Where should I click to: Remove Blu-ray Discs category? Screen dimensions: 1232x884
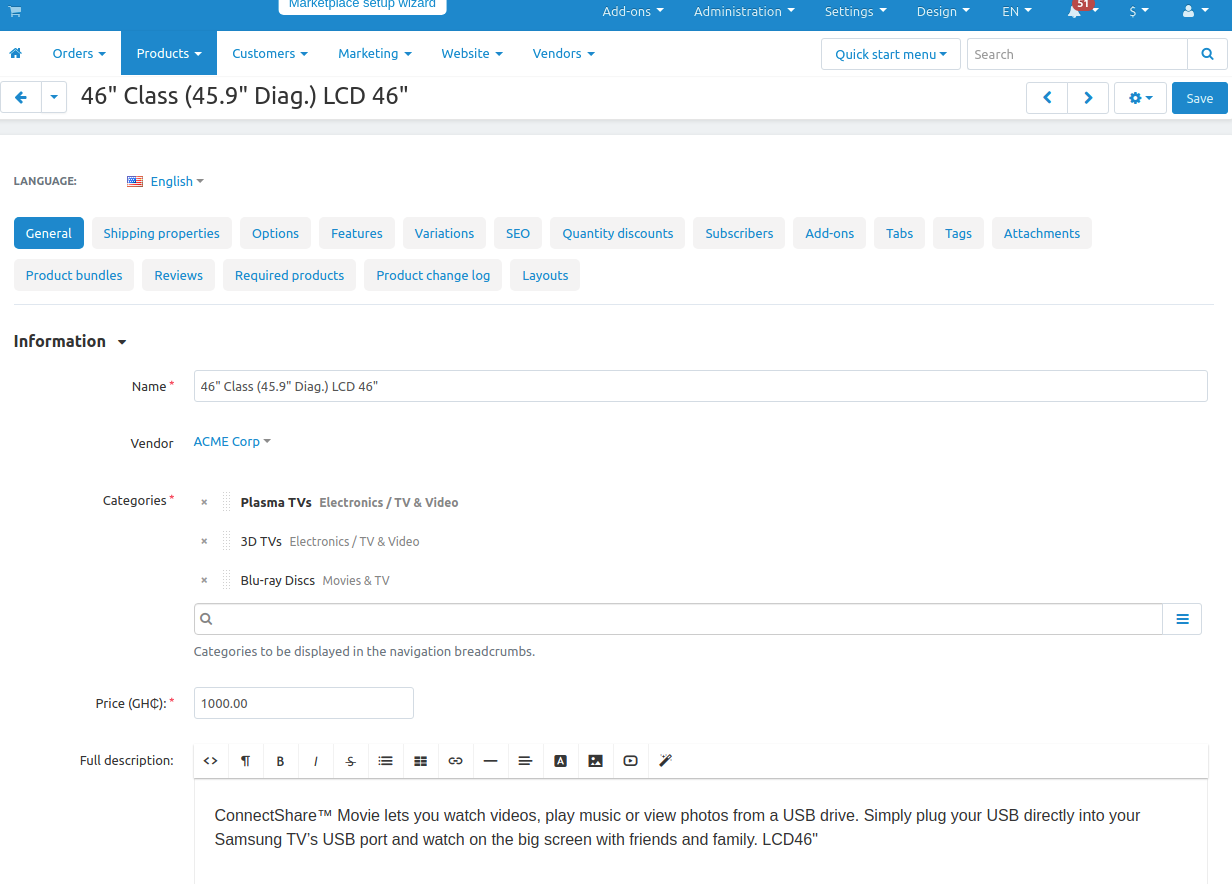click(204, 580)
